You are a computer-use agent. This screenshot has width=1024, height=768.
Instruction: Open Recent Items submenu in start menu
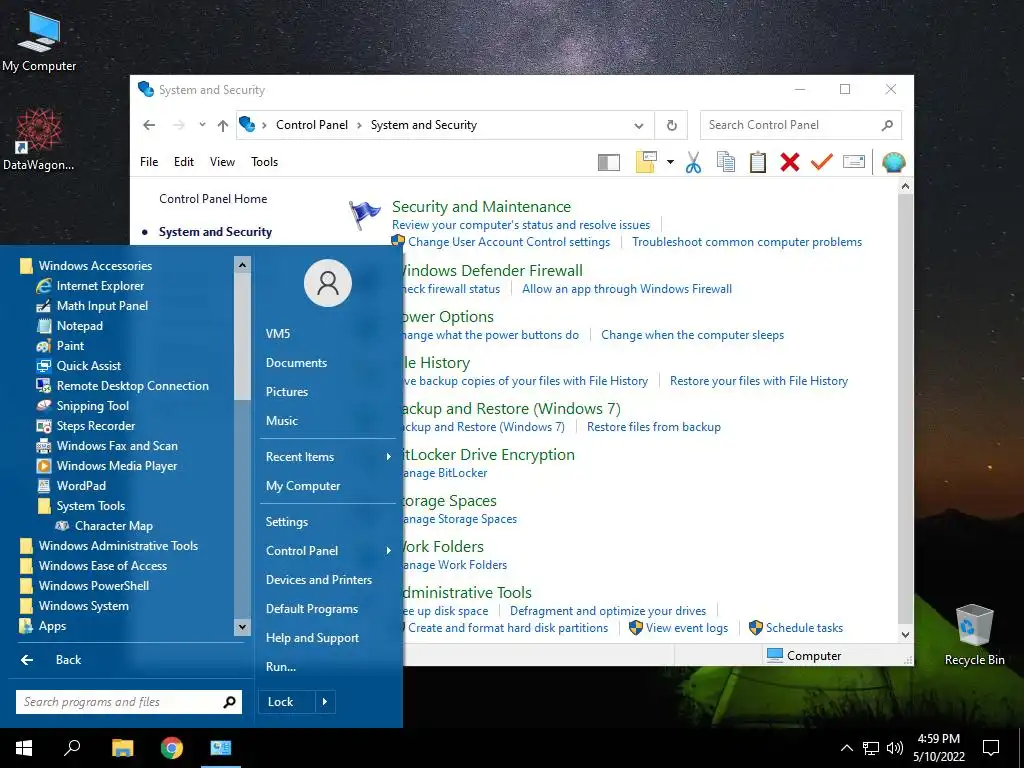(328, 456)
